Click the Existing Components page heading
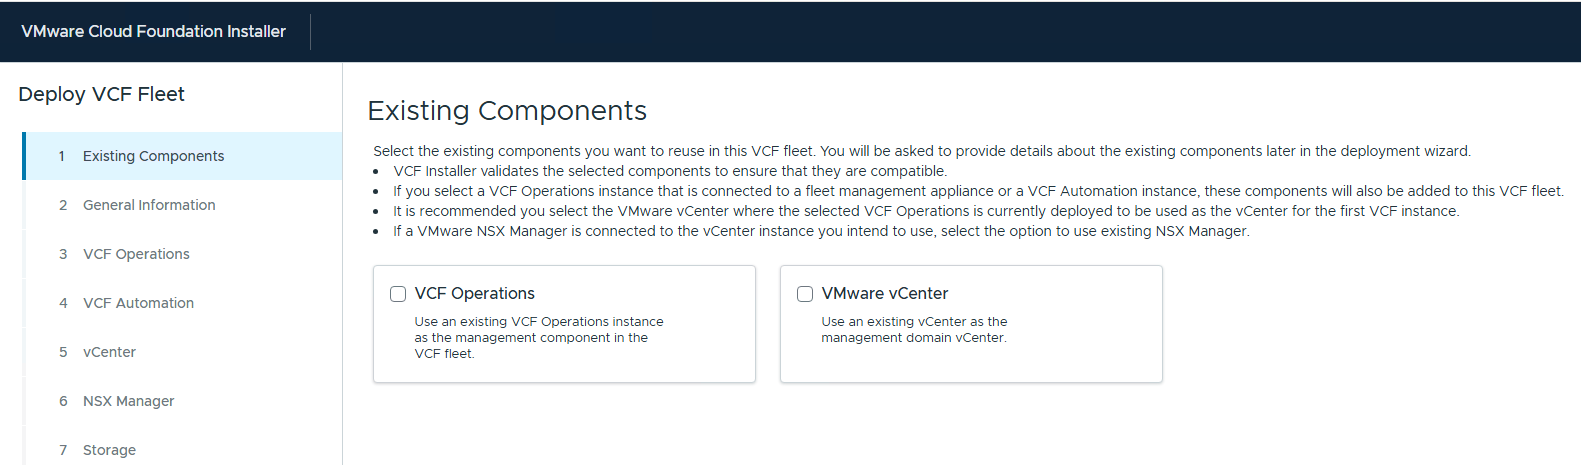 [507, 110]
